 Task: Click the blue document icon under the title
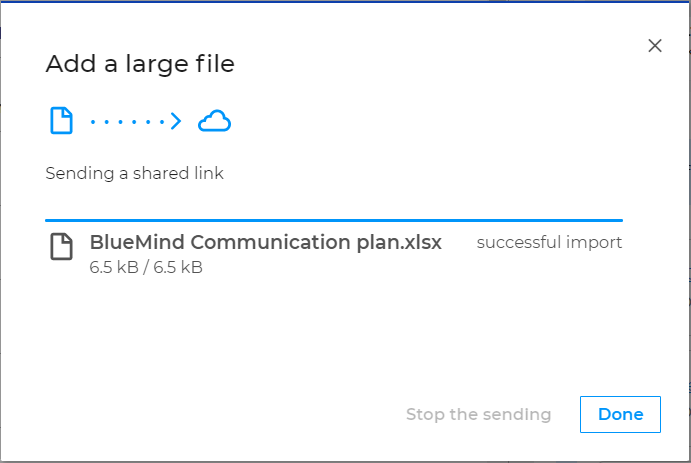coord(61,120)
